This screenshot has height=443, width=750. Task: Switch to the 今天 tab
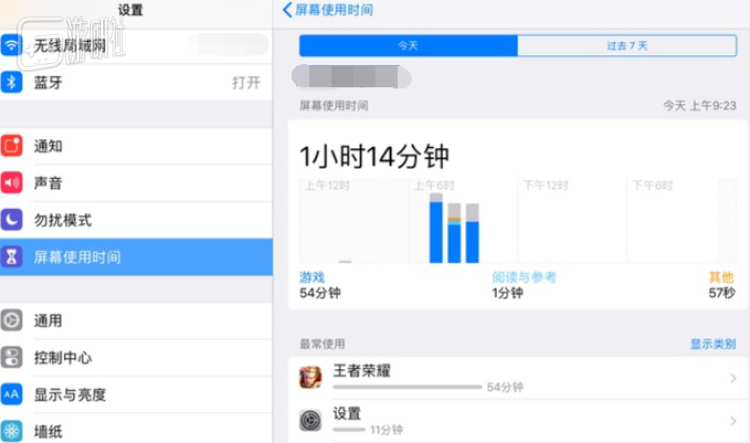click(x=408, y=45)
